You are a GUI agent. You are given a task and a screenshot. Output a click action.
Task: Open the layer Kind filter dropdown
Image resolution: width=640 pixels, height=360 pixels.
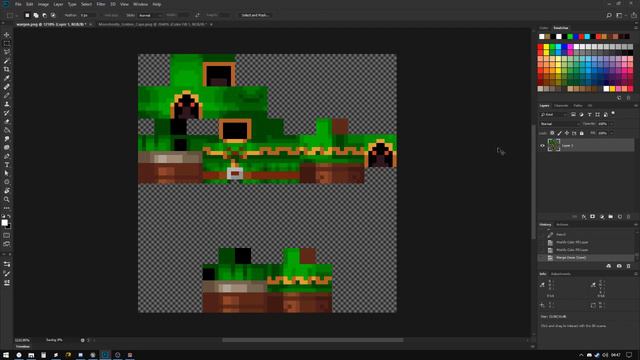tap(553, 115)
